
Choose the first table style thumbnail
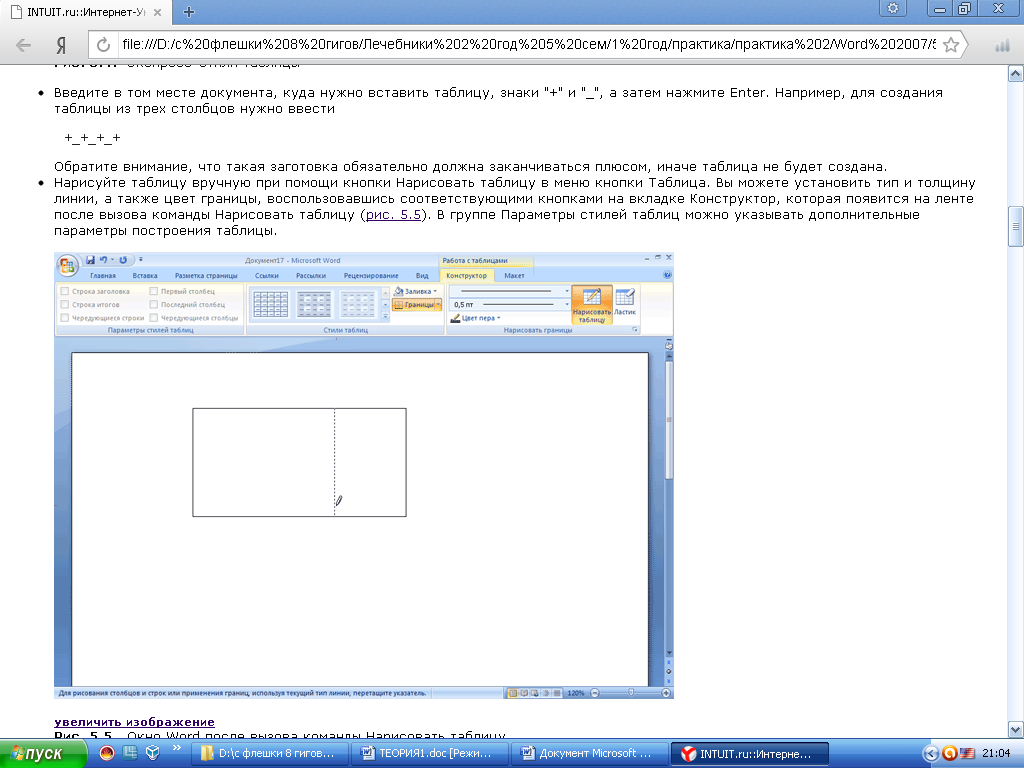tap(270, 304)
